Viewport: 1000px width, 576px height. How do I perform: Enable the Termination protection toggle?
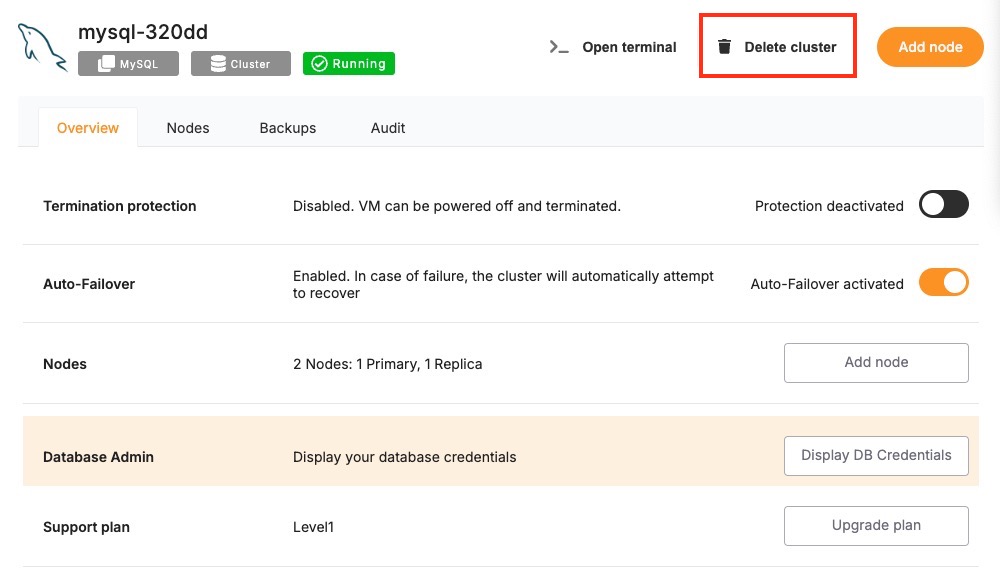click(x=943, y=205)
